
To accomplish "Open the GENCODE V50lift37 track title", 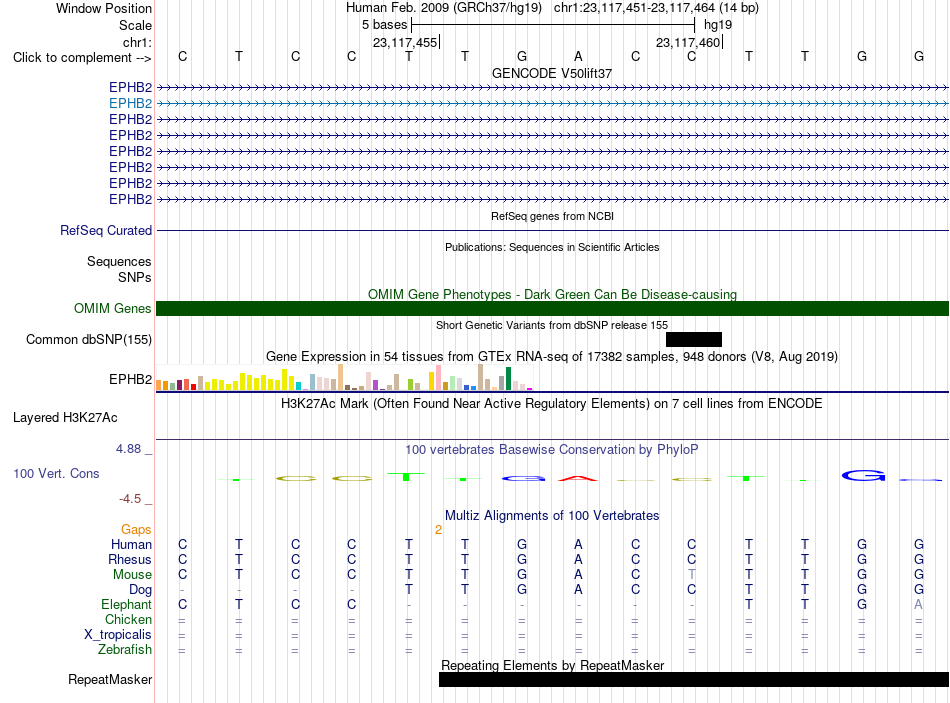I will pos(552,73).
